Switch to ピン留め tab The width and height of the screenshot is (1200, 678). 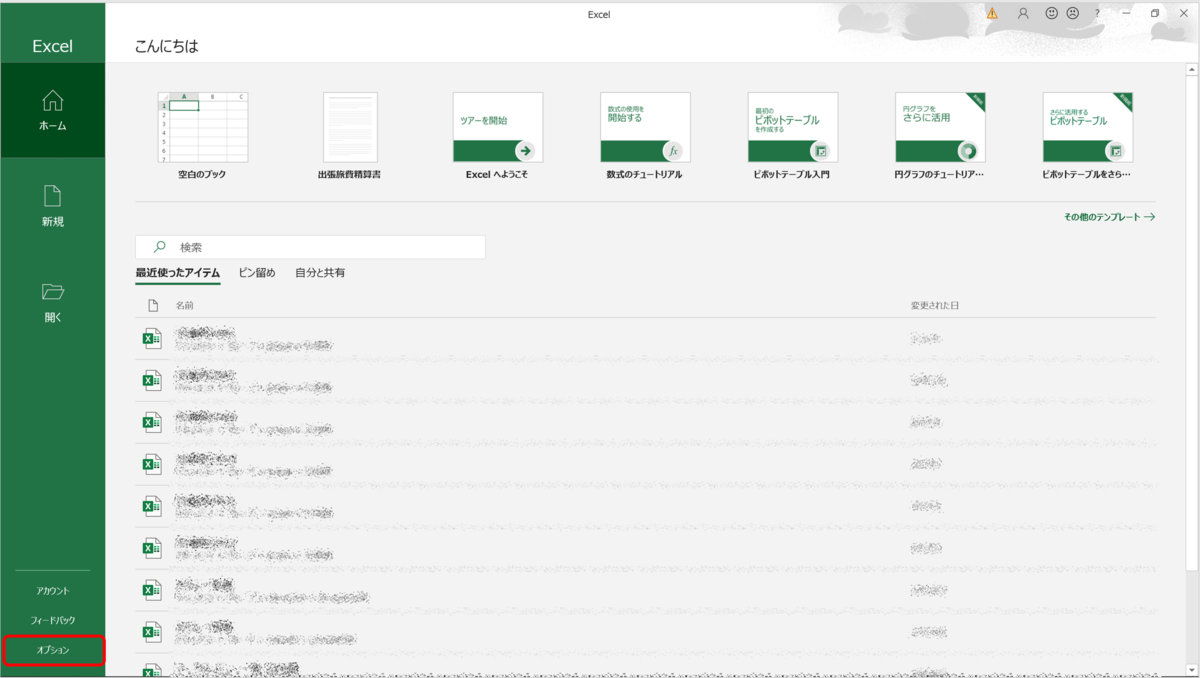(257, 273)
